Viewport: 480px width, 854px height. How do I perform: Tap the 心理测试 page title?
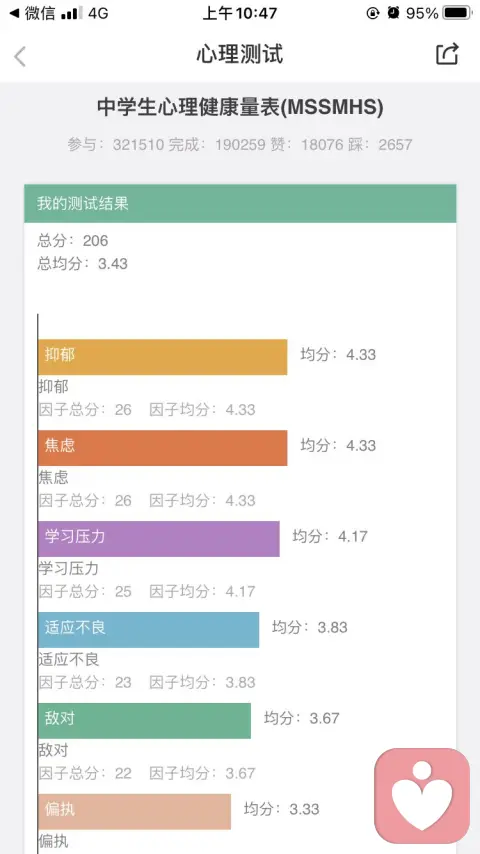point(240,55)
